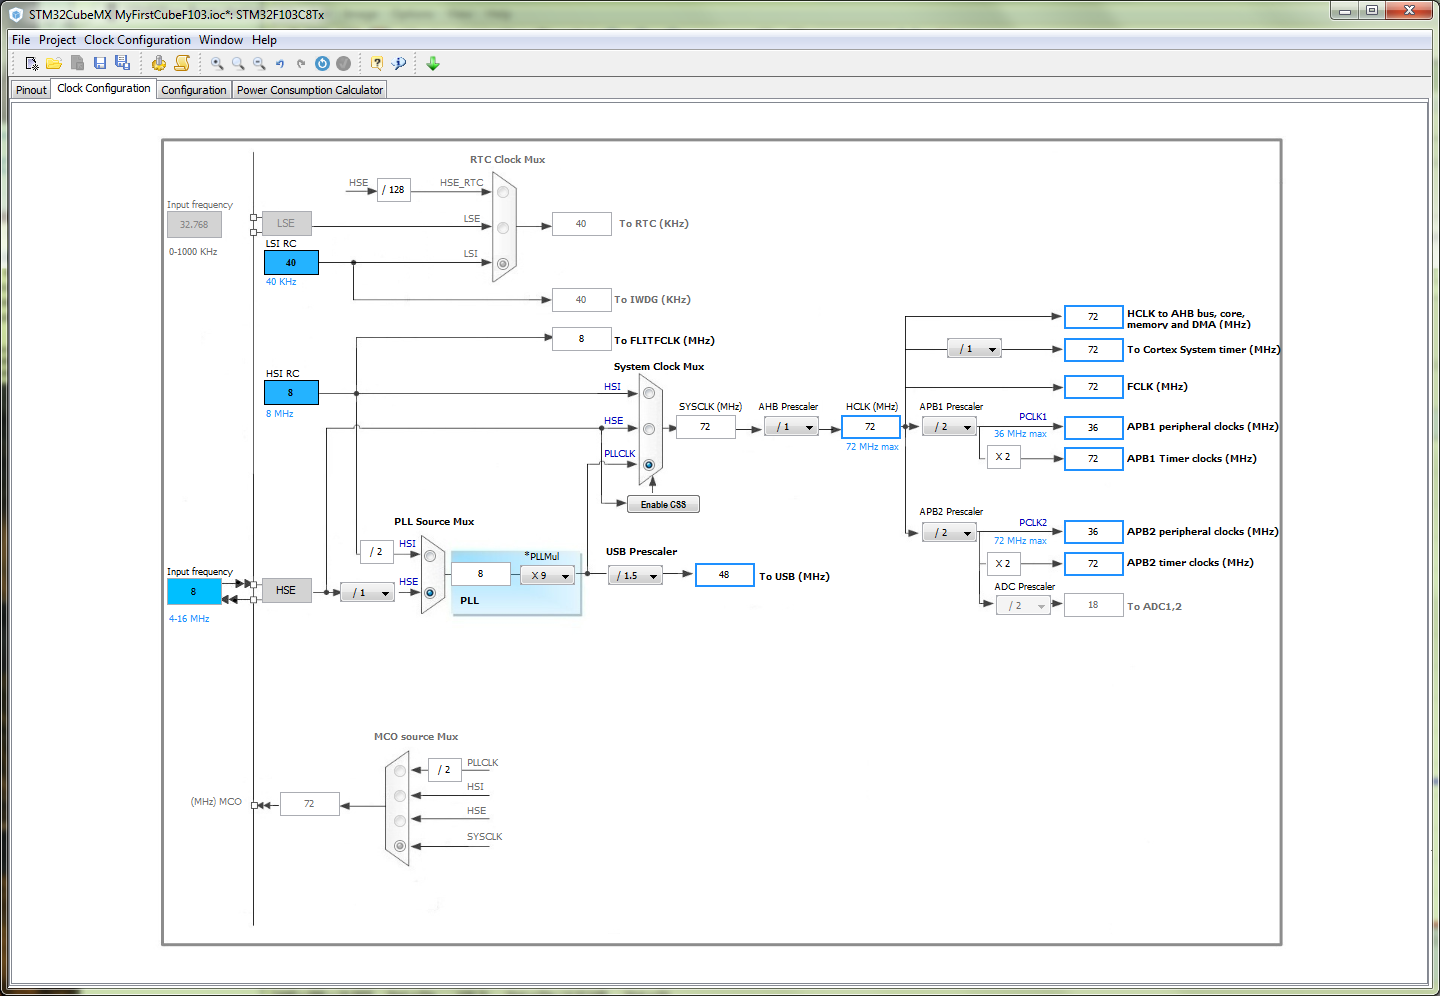Image resolution: width=1440 pixels, height=996 pixels.
Task: Click the New Project toolbar icon
Action: (x=32, y=63)
